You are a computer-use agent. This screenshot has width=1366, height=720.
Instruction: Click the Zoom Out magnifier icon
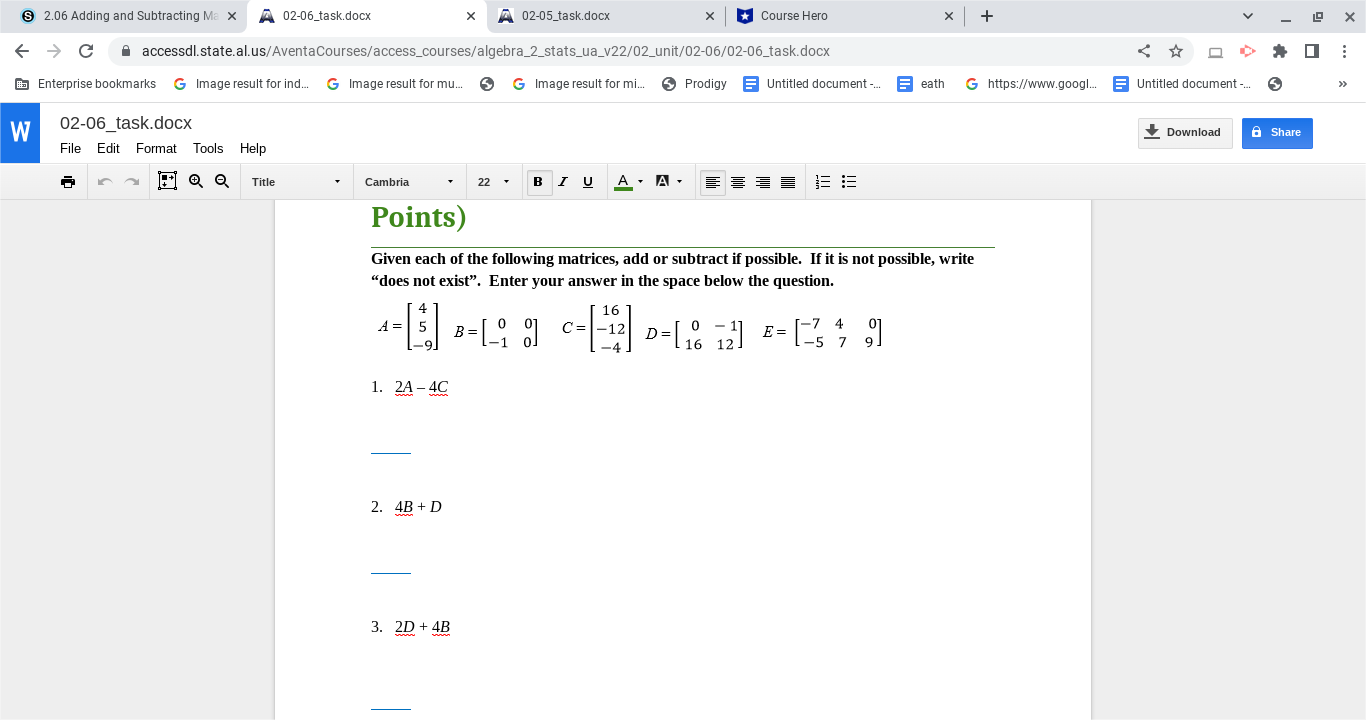pos(222,181)
